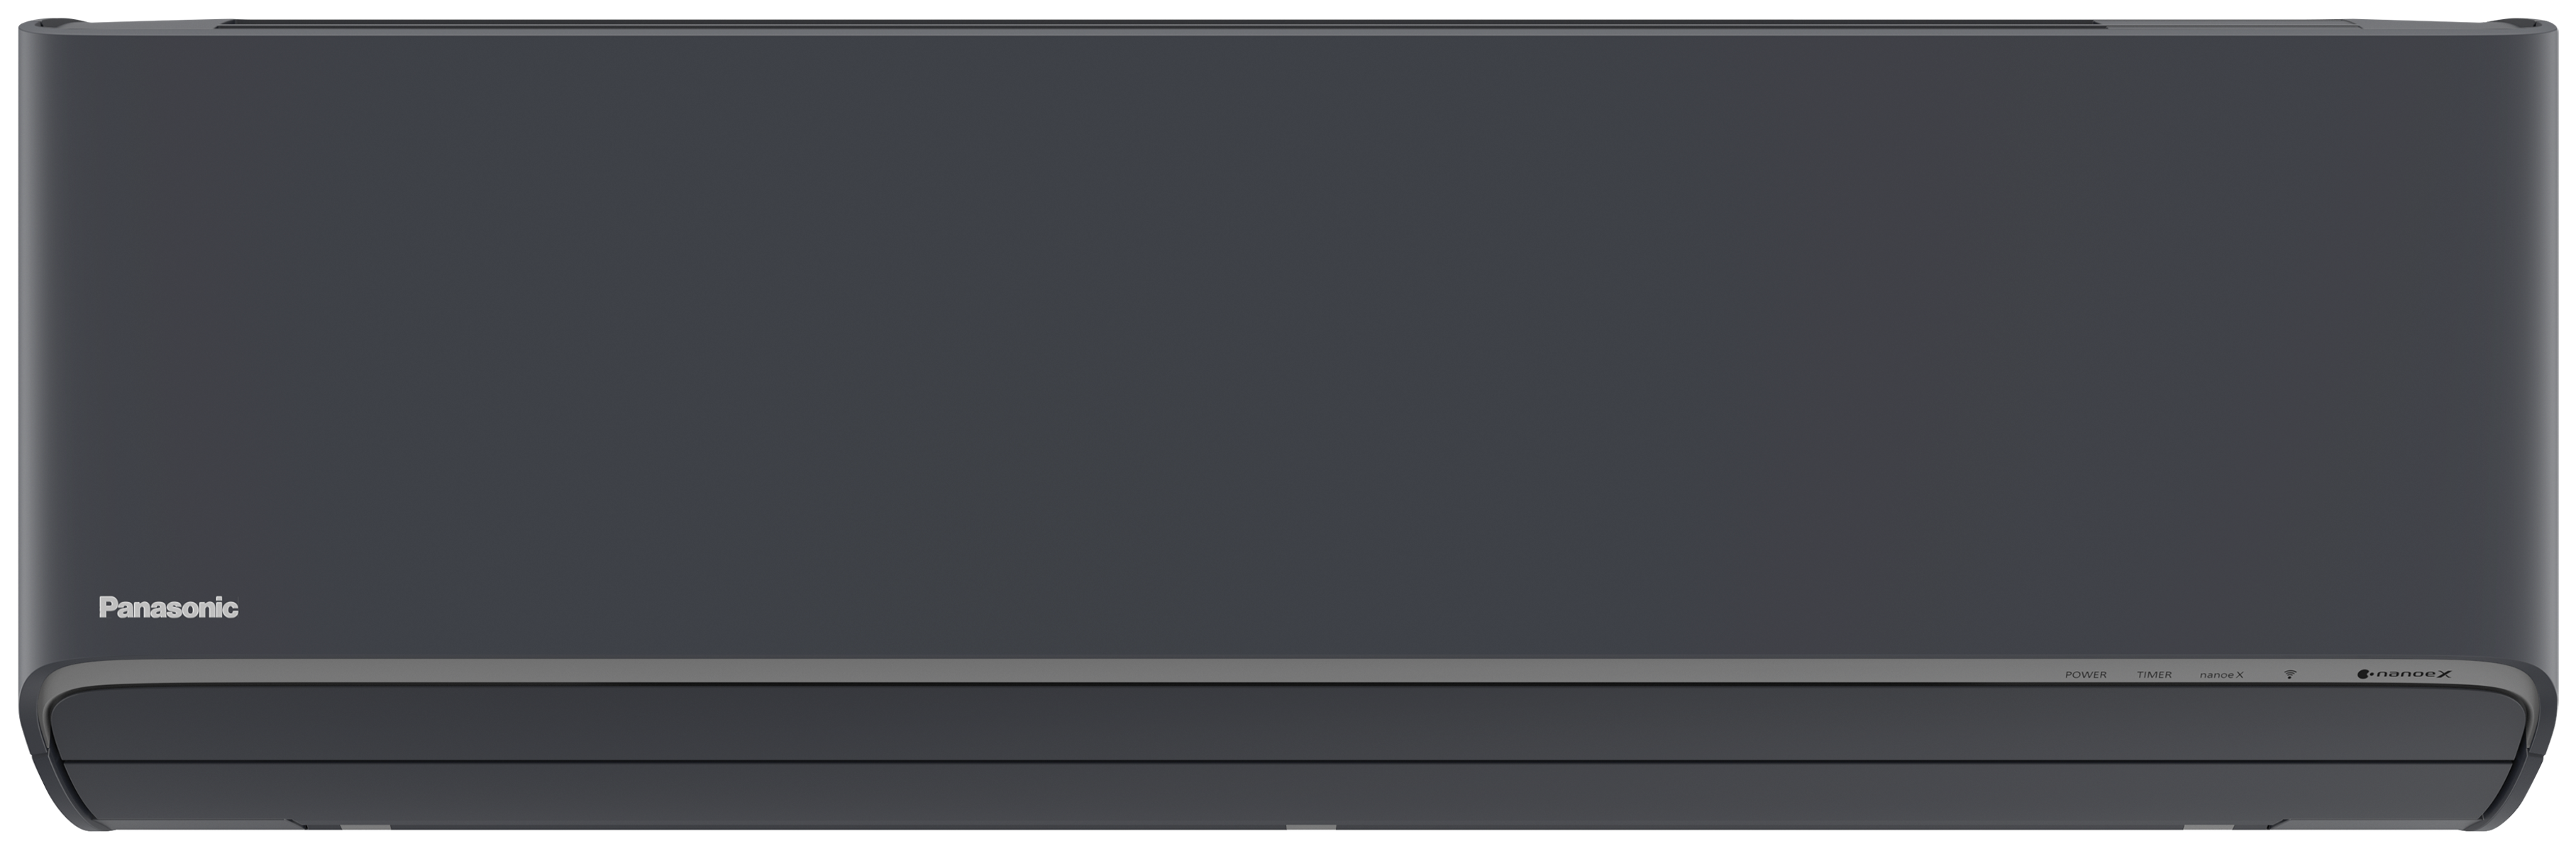Click the nanoe X brand logo
This screenshot has width=2576, height=851.
coord(2404,674)
